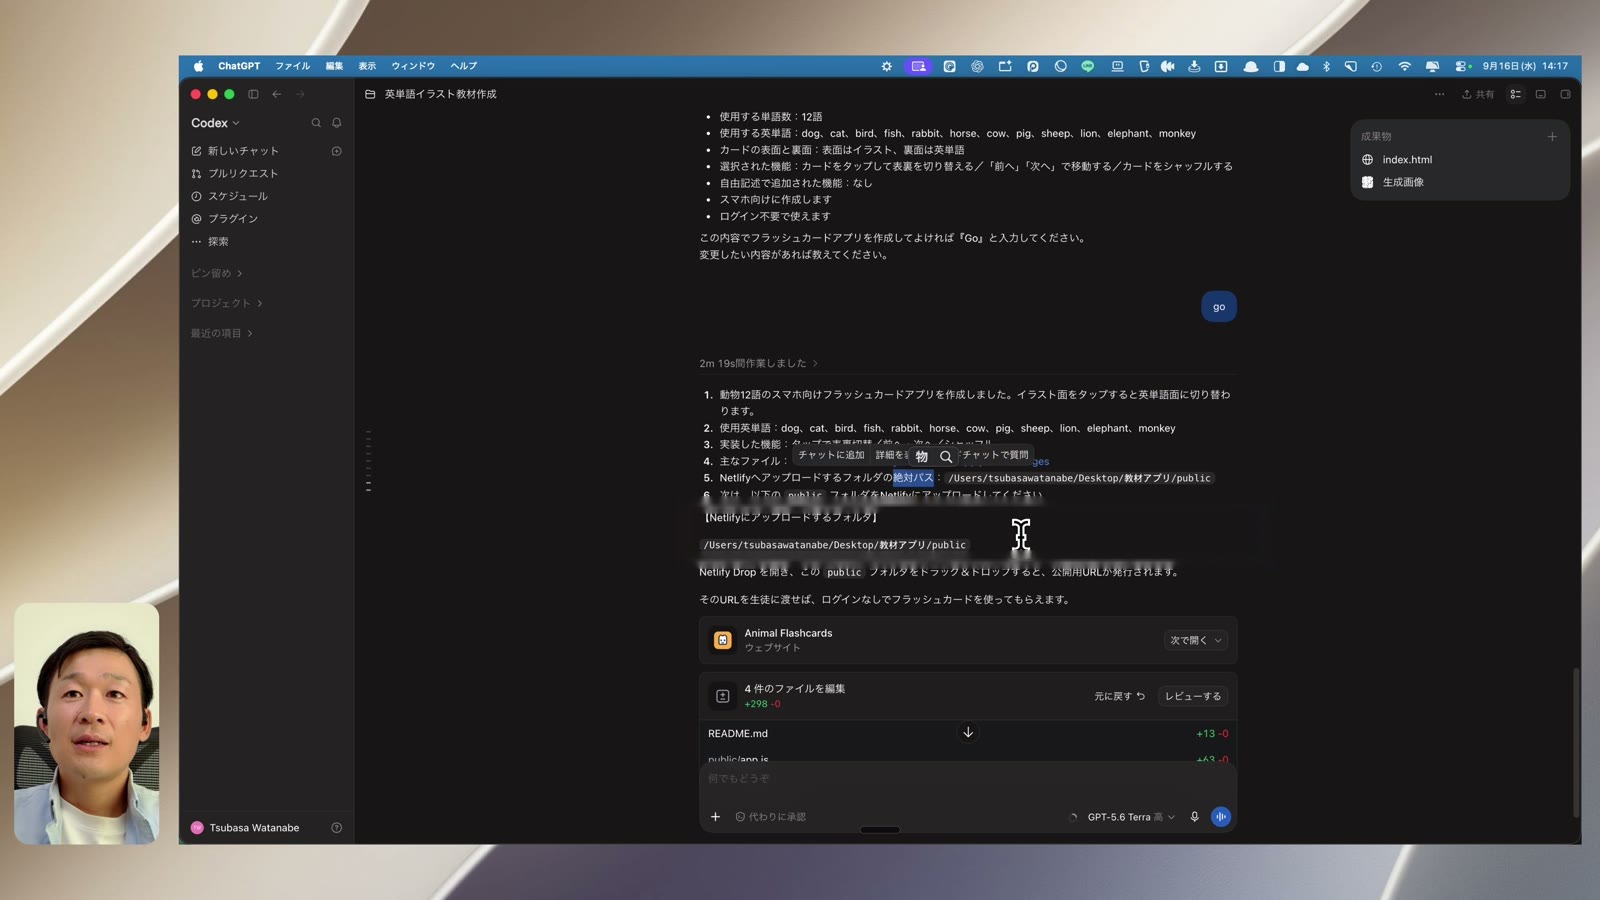Open the ChatGPT app menu
Screen dimensions: 1600x900
pos(239,66)
